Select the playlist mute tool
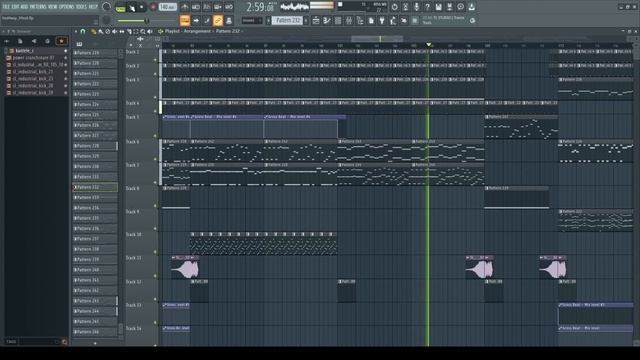Image resolution: width=640 pixels, height=360 pixels. point(115,31)
